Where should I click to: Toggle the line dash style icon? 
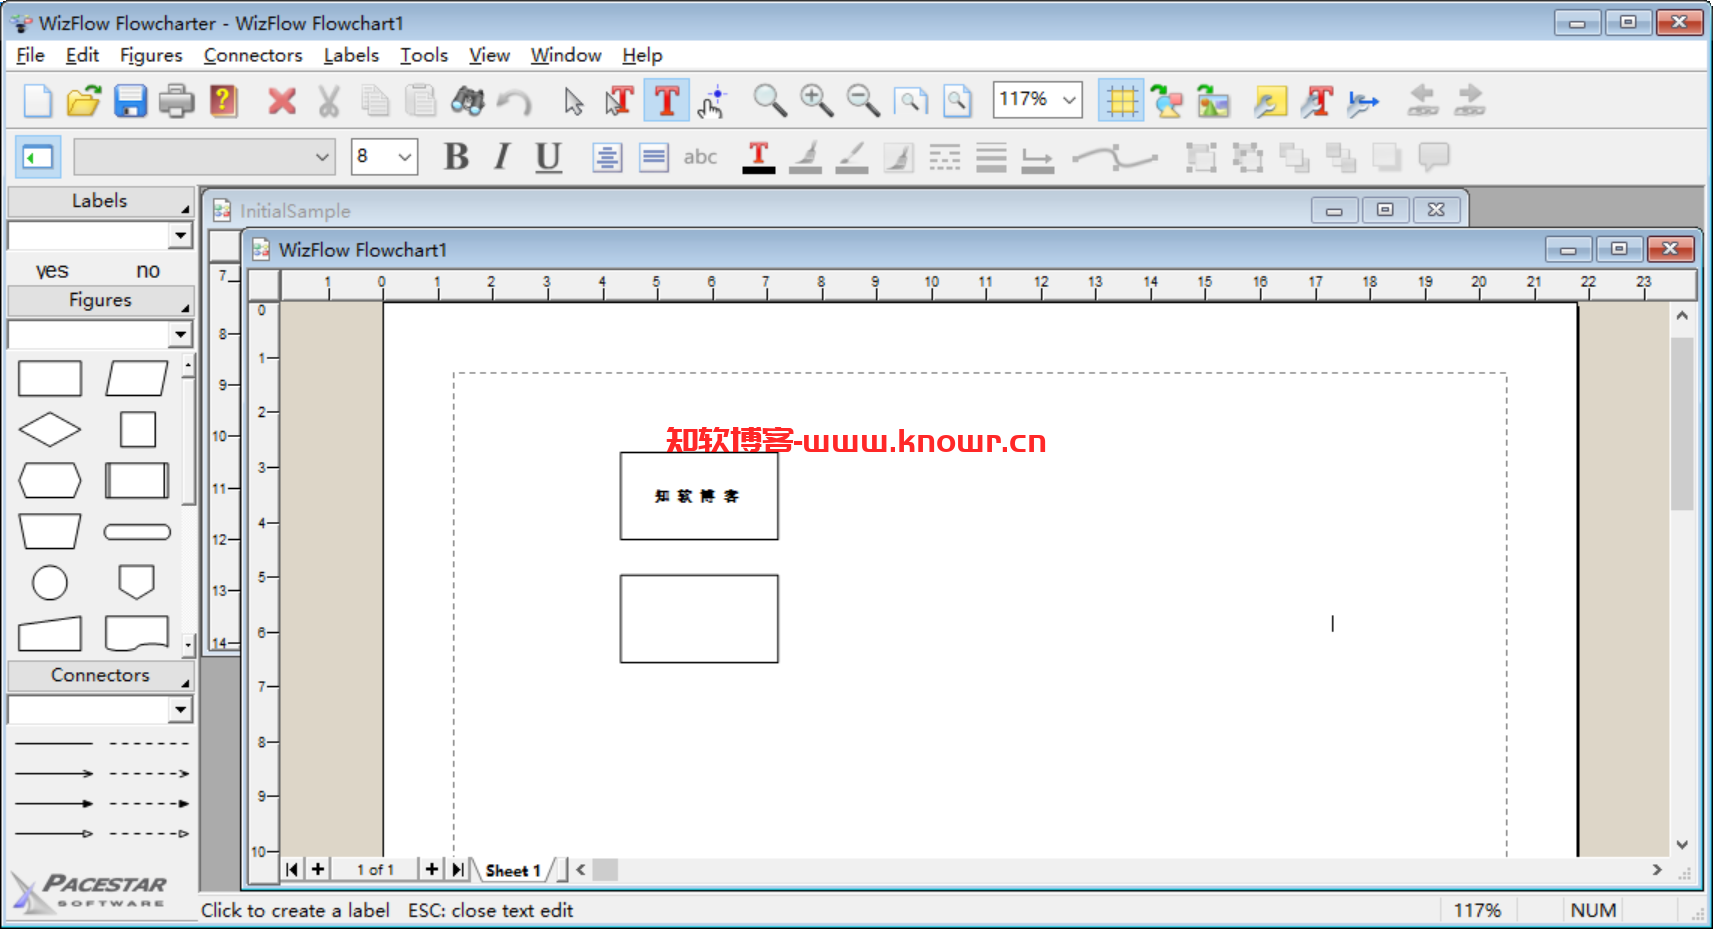(945, 157)
